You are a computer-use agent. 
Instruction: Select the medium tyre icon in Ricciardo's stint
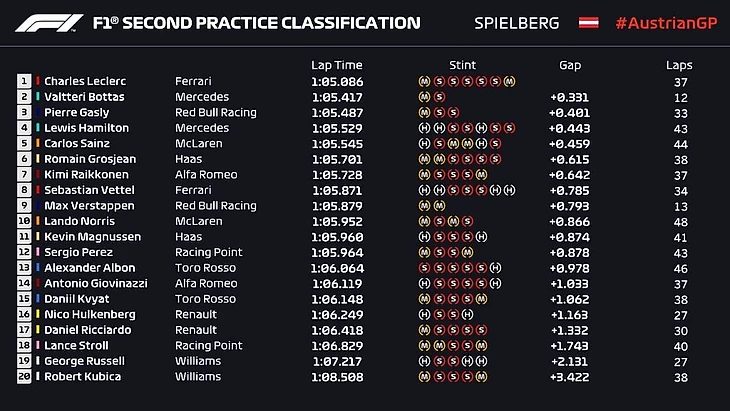pos(425,331)
